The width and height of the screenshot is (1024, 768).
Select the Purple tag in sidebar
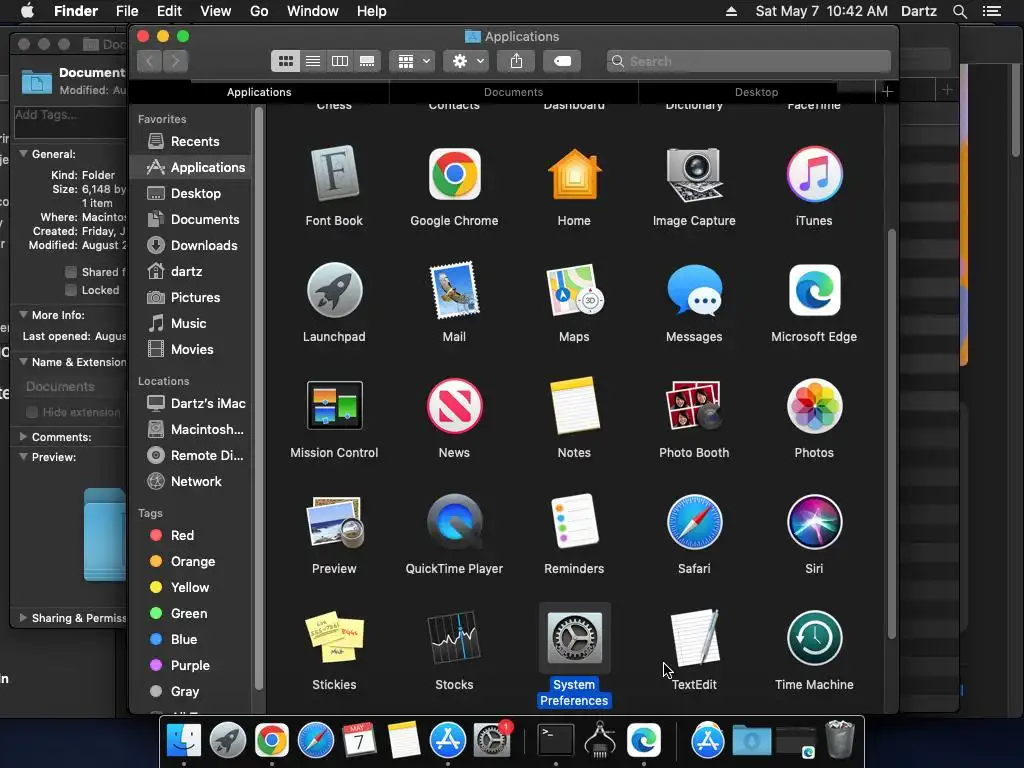[x=190, y=665]
